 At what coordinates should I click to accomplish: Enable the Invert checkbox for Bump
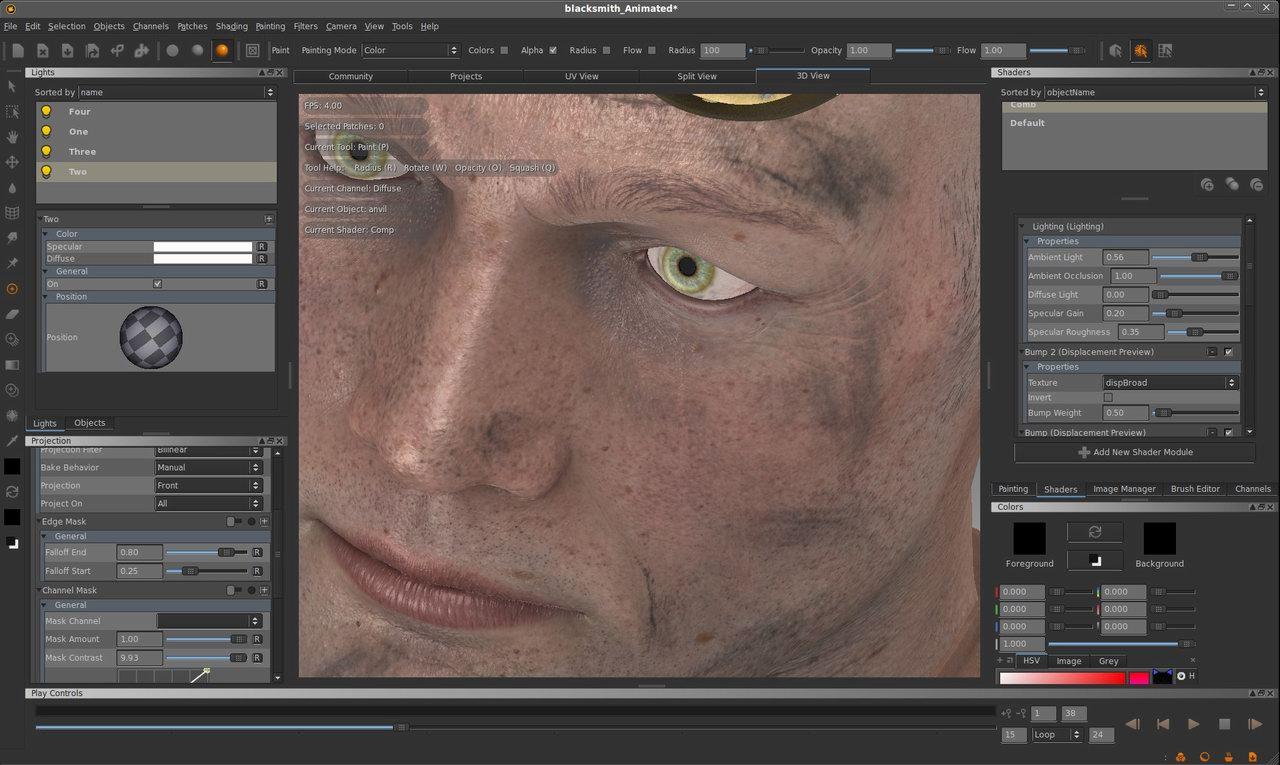tap(1108, 397)
